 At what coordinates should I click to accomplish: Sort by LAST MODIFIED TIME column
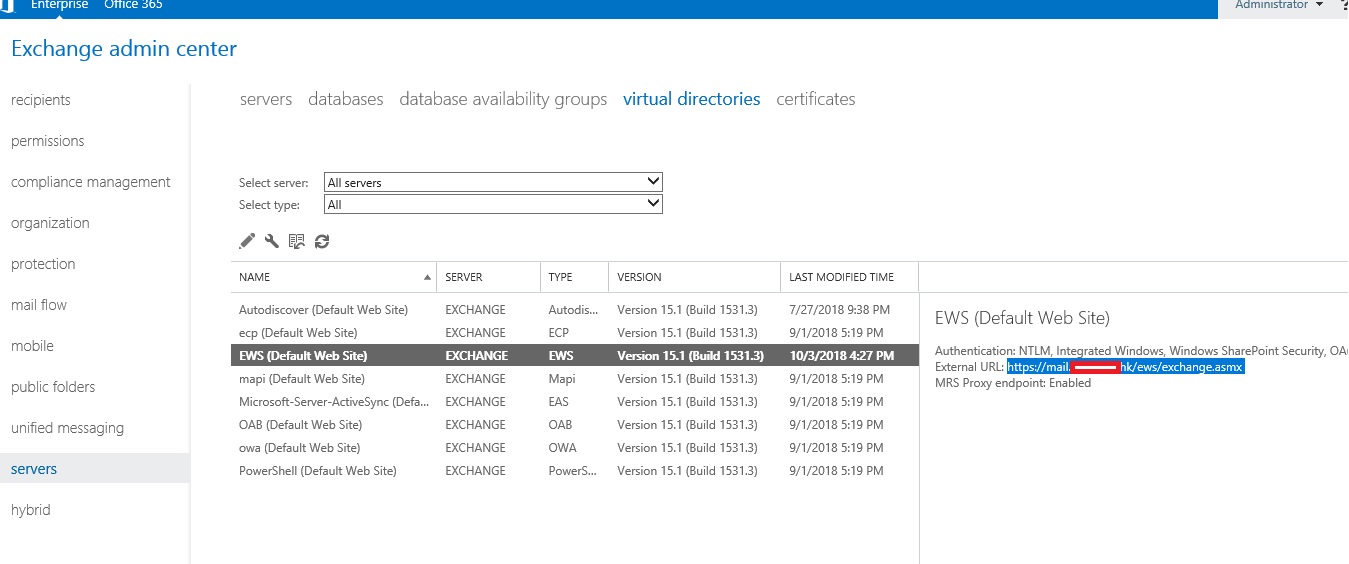coord(849,277)
